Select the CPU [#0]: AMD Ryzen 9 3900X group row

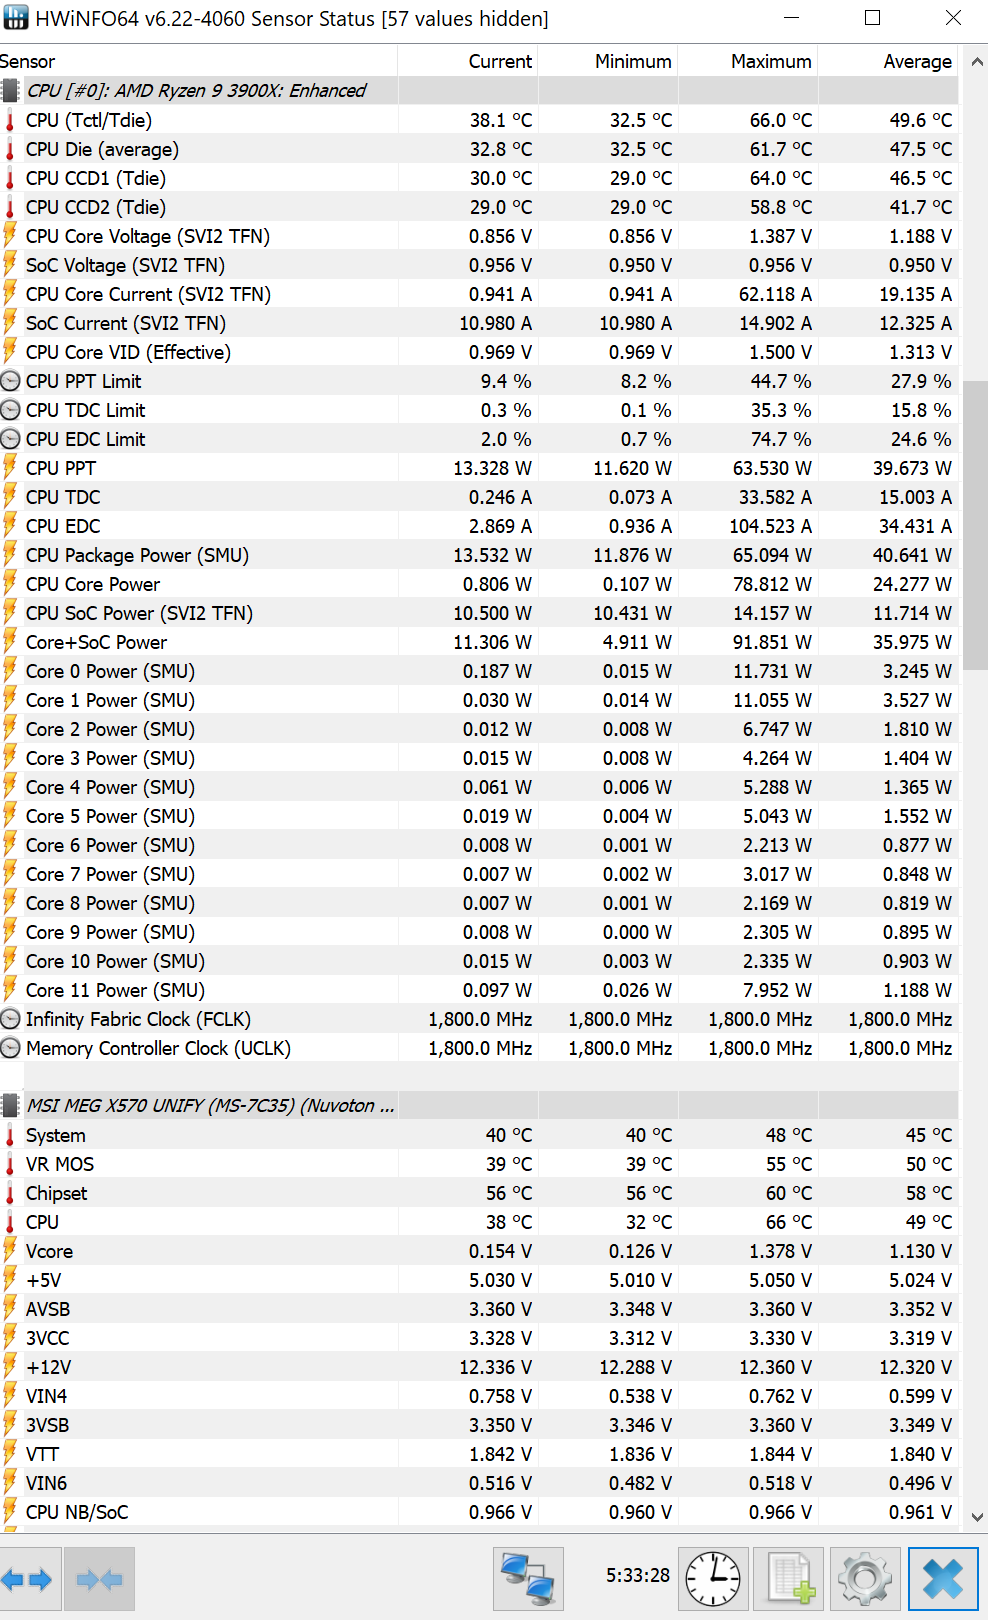tap(479, 91)
